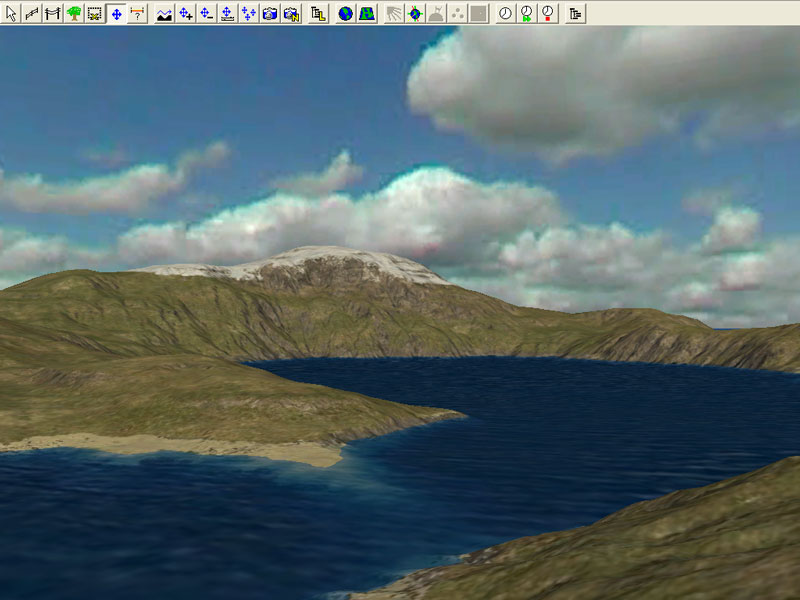Open the terrain elevation profile tool
Viewport: 800px width, 600px height.
[x=165, y=13]
